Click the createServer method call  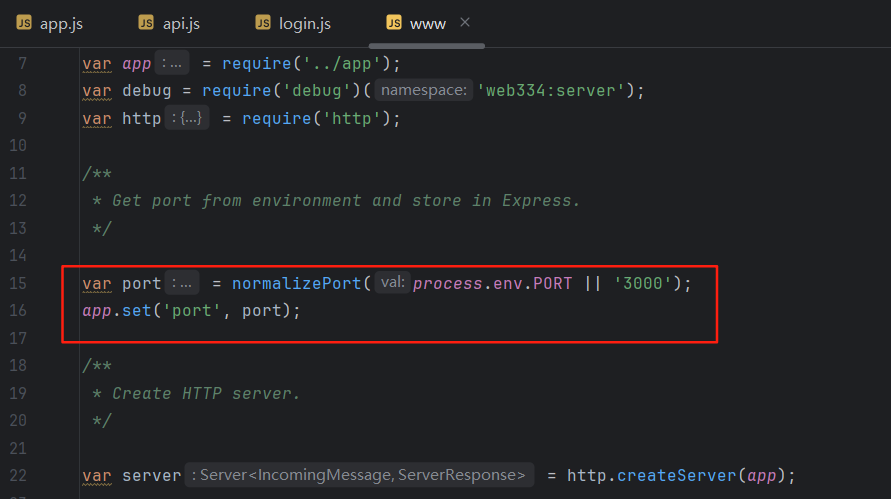676,475
